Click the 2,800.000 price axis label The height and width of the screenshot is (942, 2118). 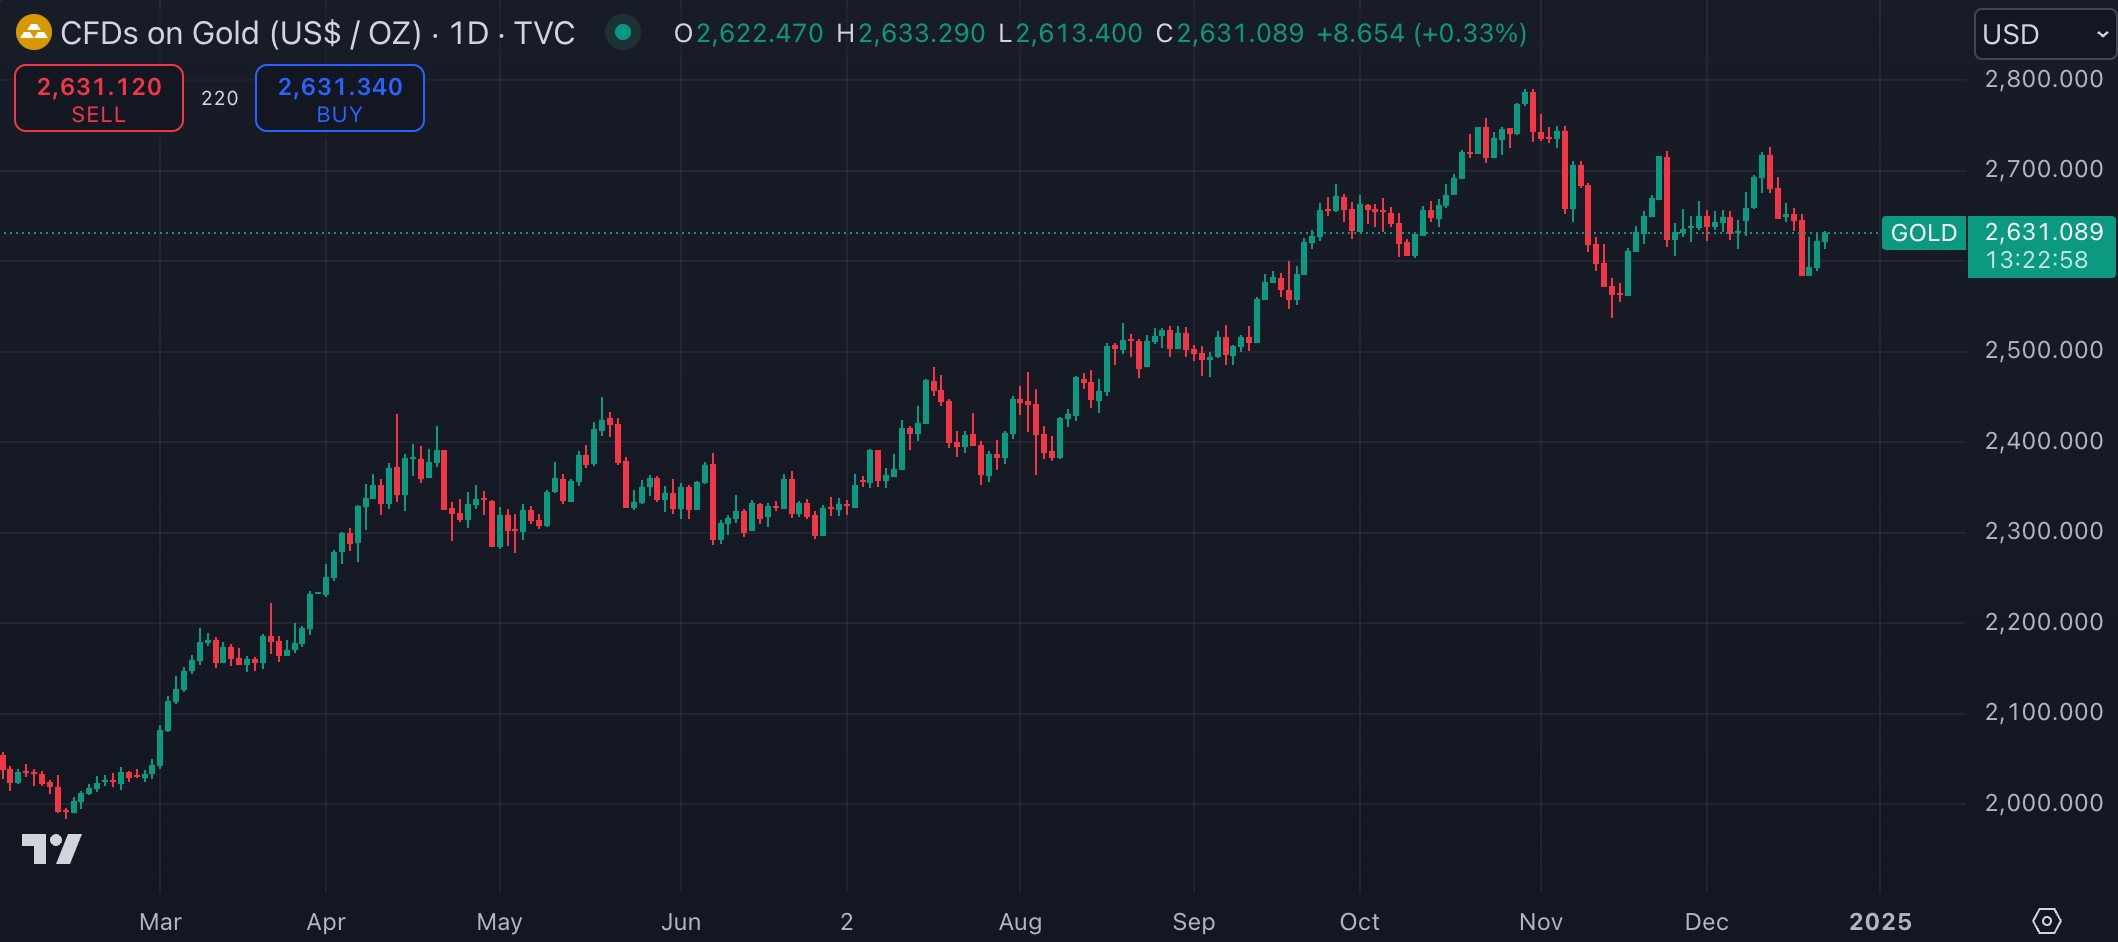click(x=2044, y=79)
